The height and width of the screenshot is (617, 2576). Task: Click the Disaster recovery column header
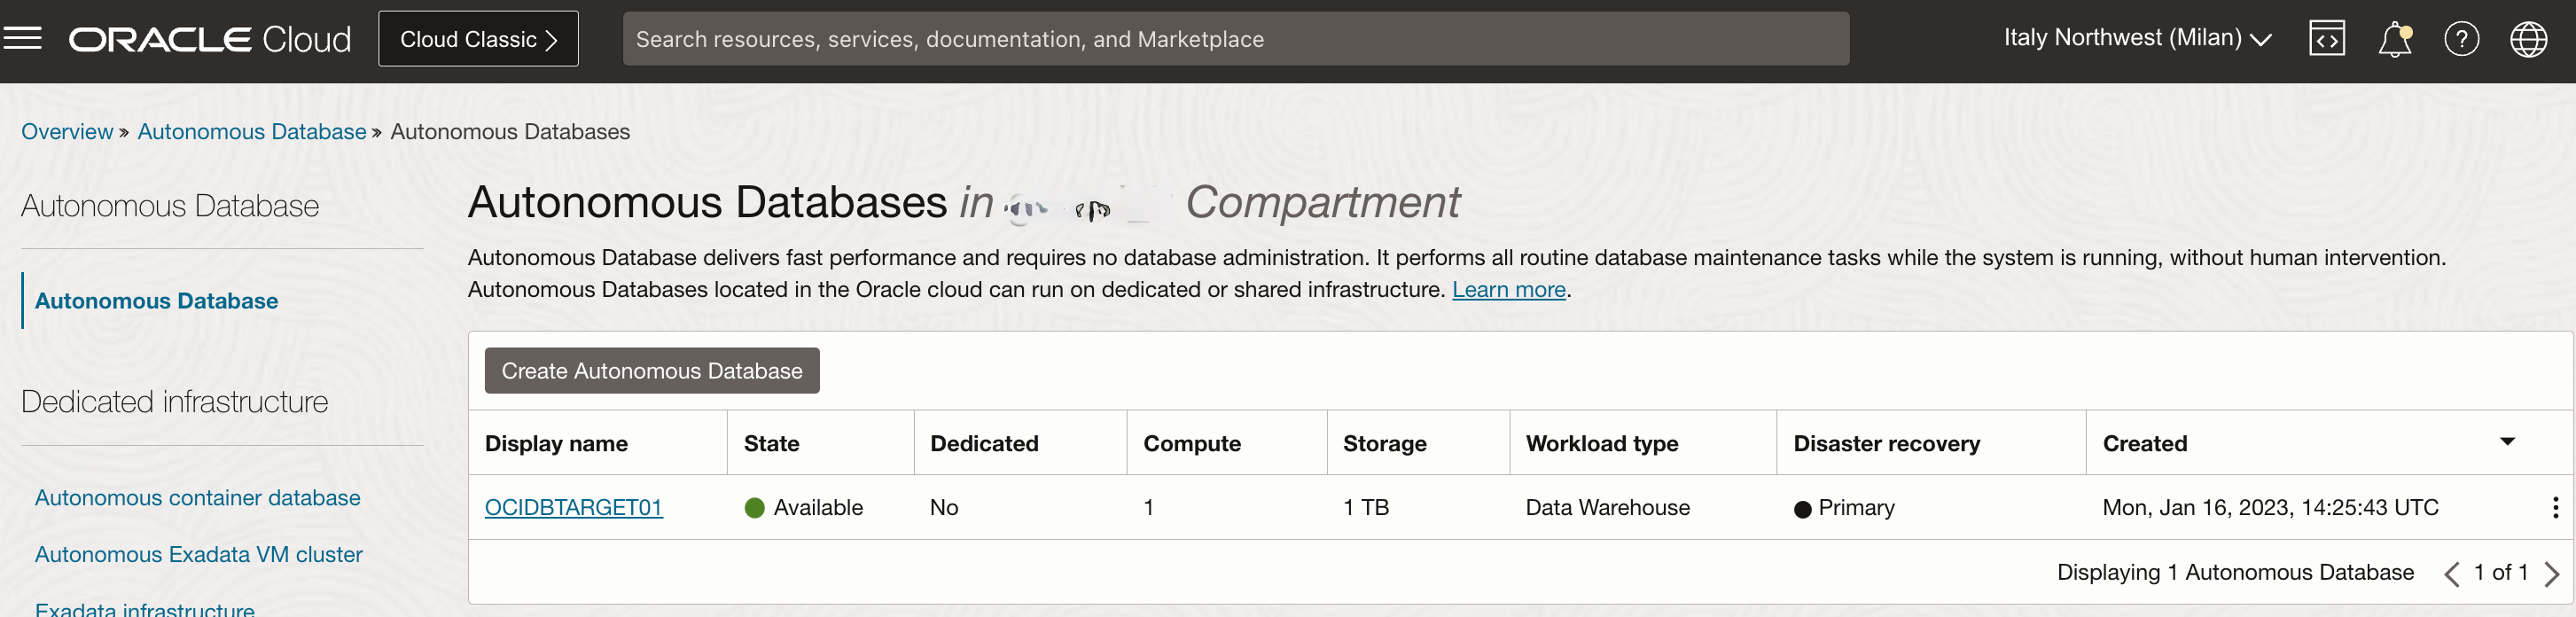[1886, 443]
